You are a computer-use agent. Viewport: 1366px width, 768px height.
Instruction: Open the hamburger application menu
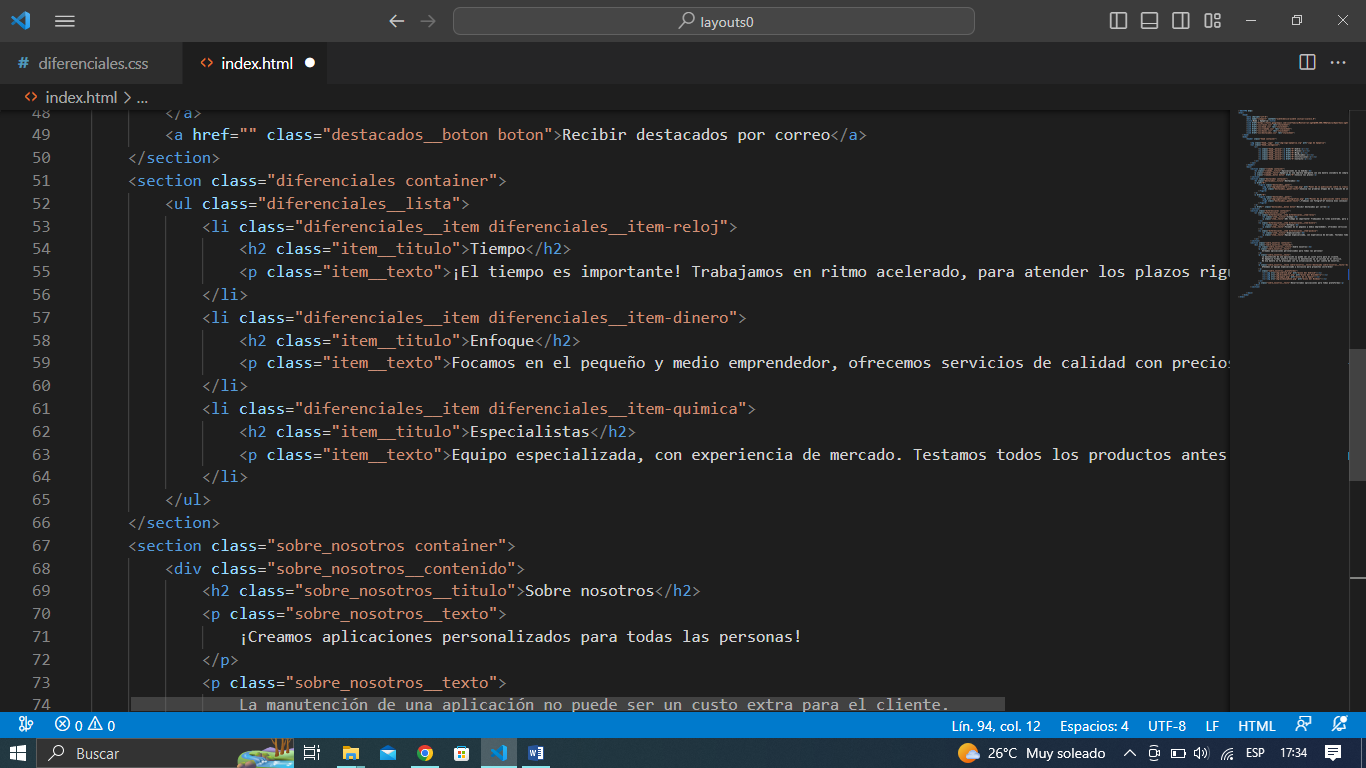64,21
